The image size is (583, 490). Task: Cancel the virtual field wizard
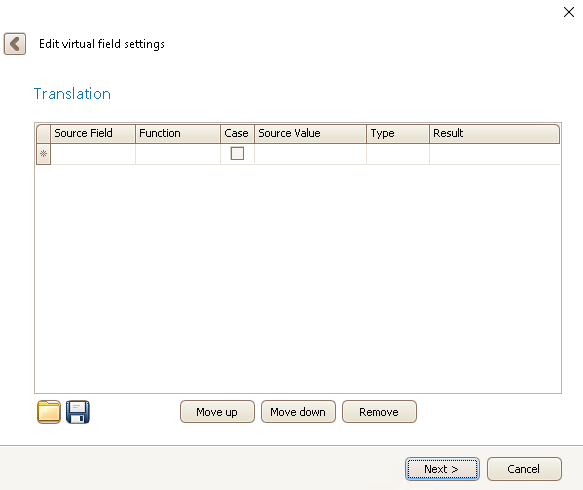[x=524, y=469]
